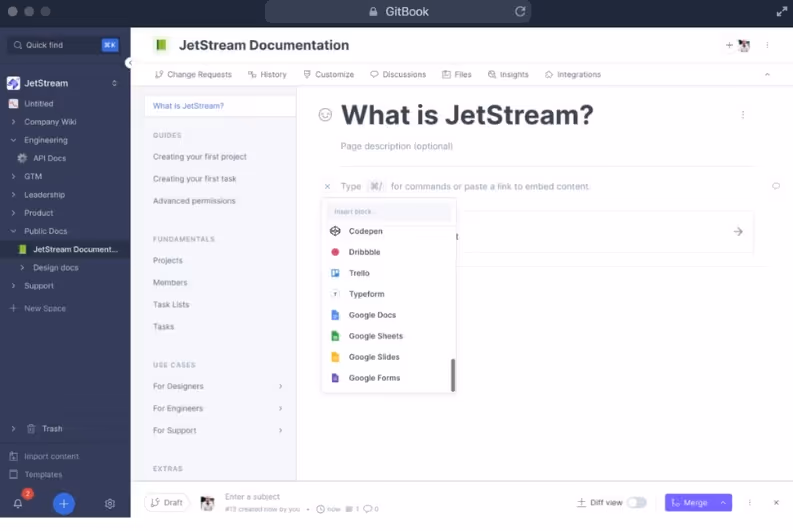The height and width of the screenshot is (531, 793).
Task: Click the lock icon in address bar
Action: [x=373, y=12]
